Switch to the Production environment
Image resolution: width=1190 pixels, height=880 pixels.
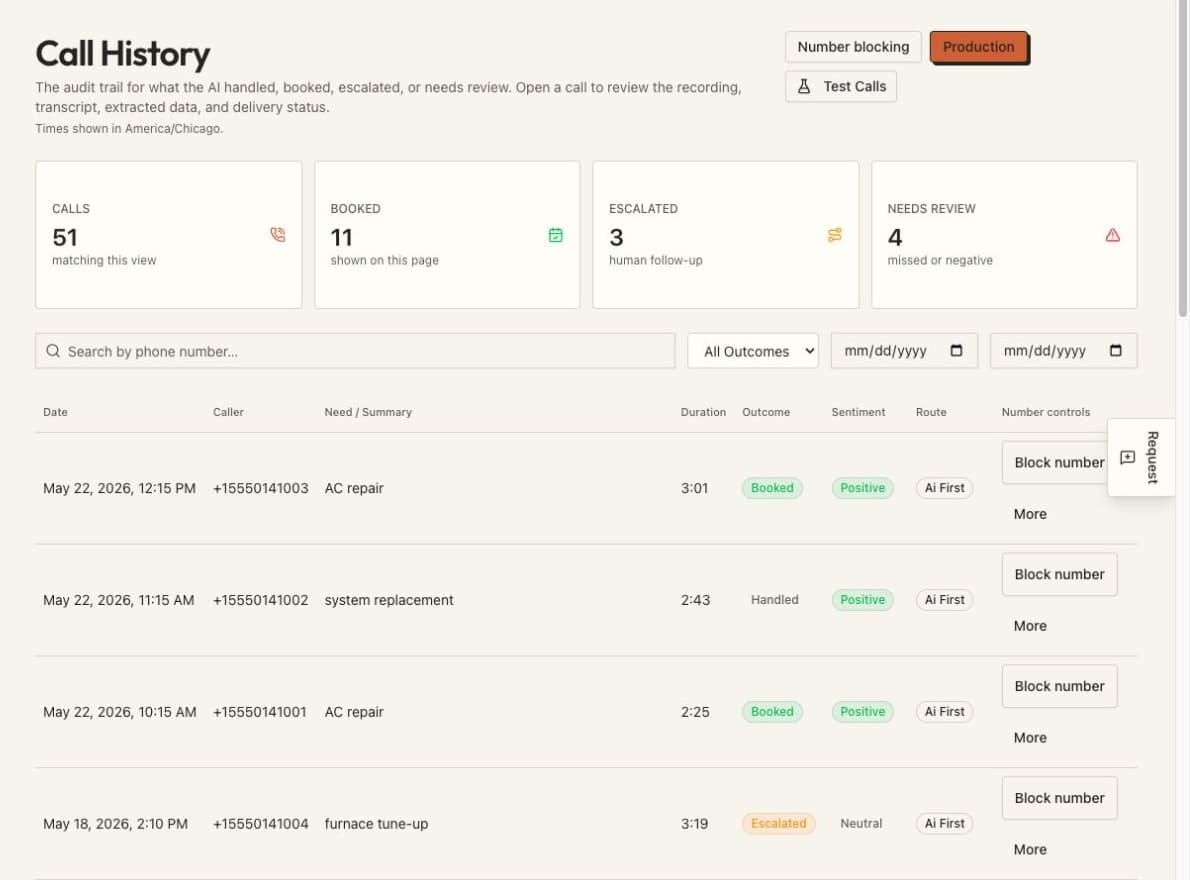(979, 47)
